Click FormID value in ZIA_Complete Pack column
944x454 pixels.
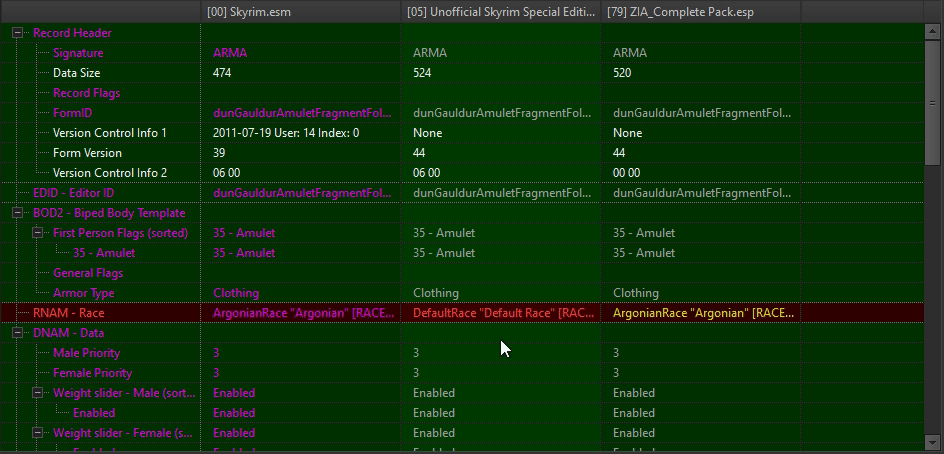[x=702, y=113]
